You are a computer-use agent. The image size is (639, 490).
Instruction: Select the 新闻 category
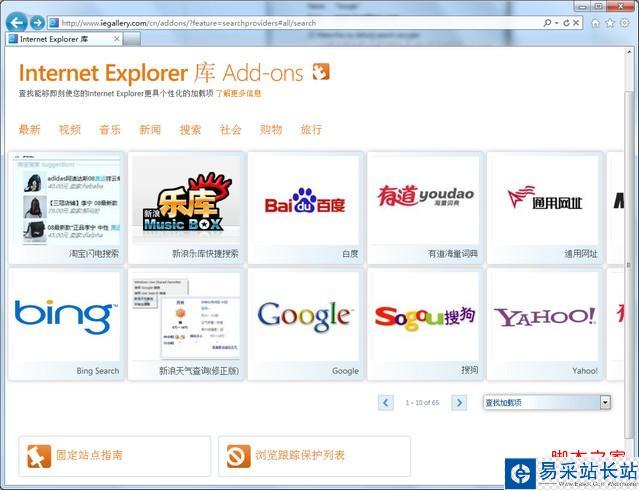pos(150,130)
